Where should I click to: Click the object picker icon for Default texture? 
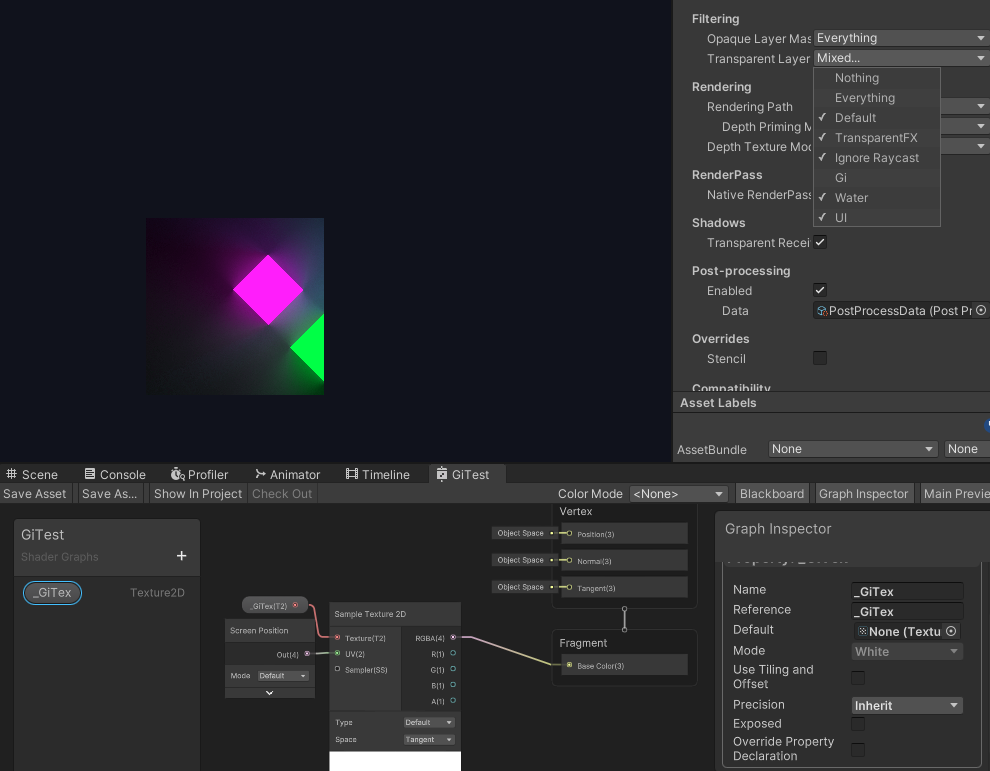pos(951,631)
